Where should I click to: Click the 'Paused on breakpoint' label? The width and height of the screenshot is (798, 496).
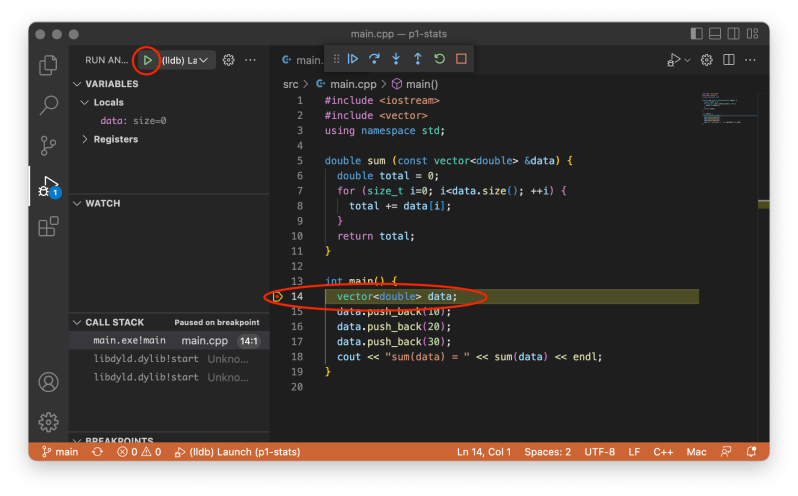click(217, 323)
